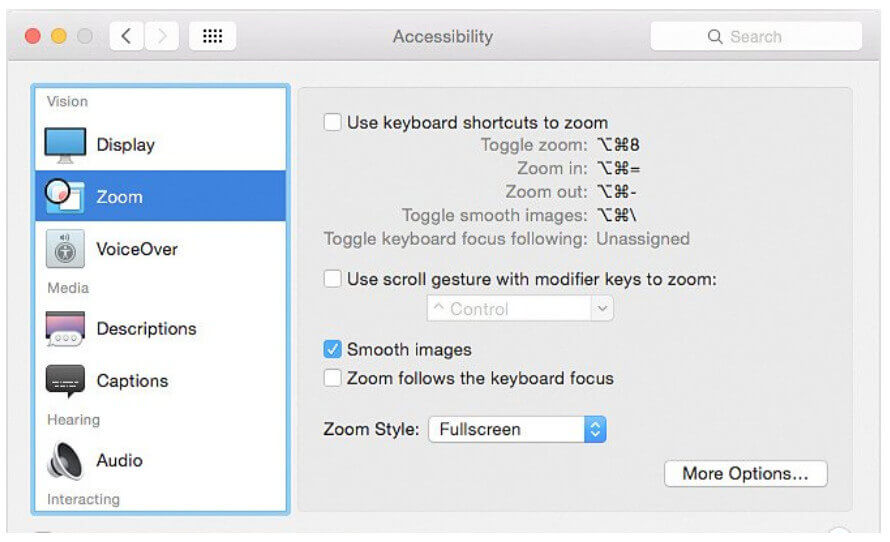This screenshot has height=542, width=890.
Task: Select the Captions label in list
Action: (x=132, y=381)
